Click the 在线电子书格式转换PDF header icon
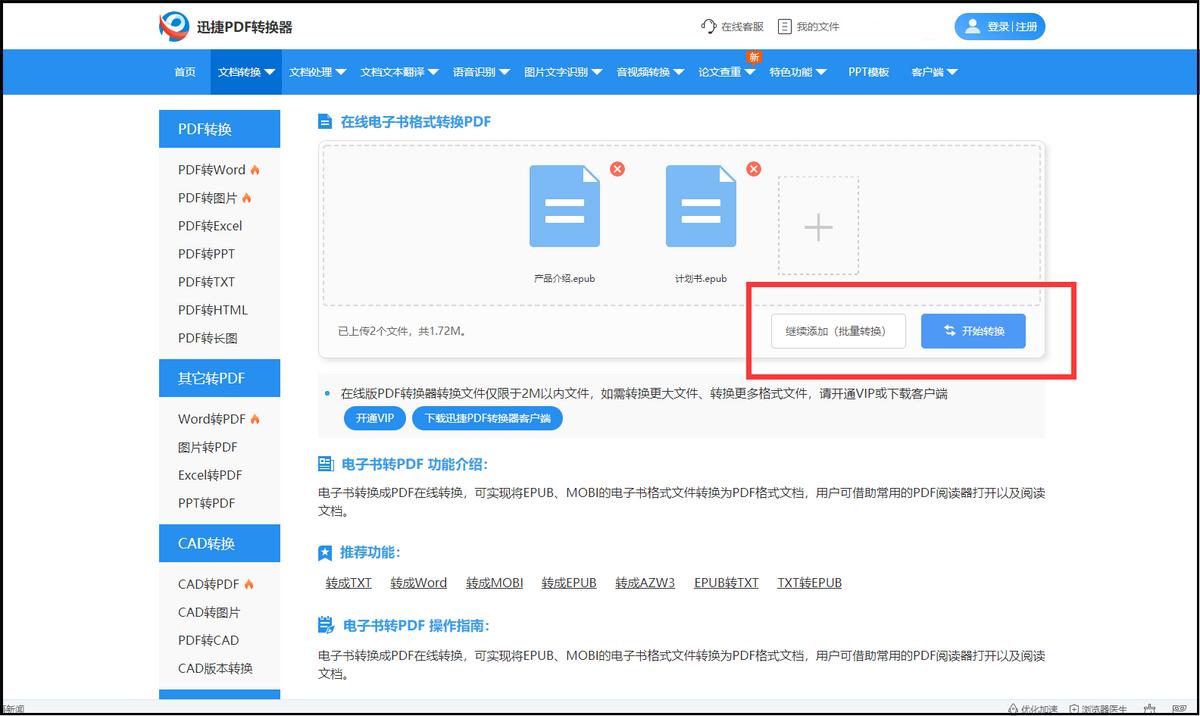The height and width of the screenshot is (716, 1200). 325,120
